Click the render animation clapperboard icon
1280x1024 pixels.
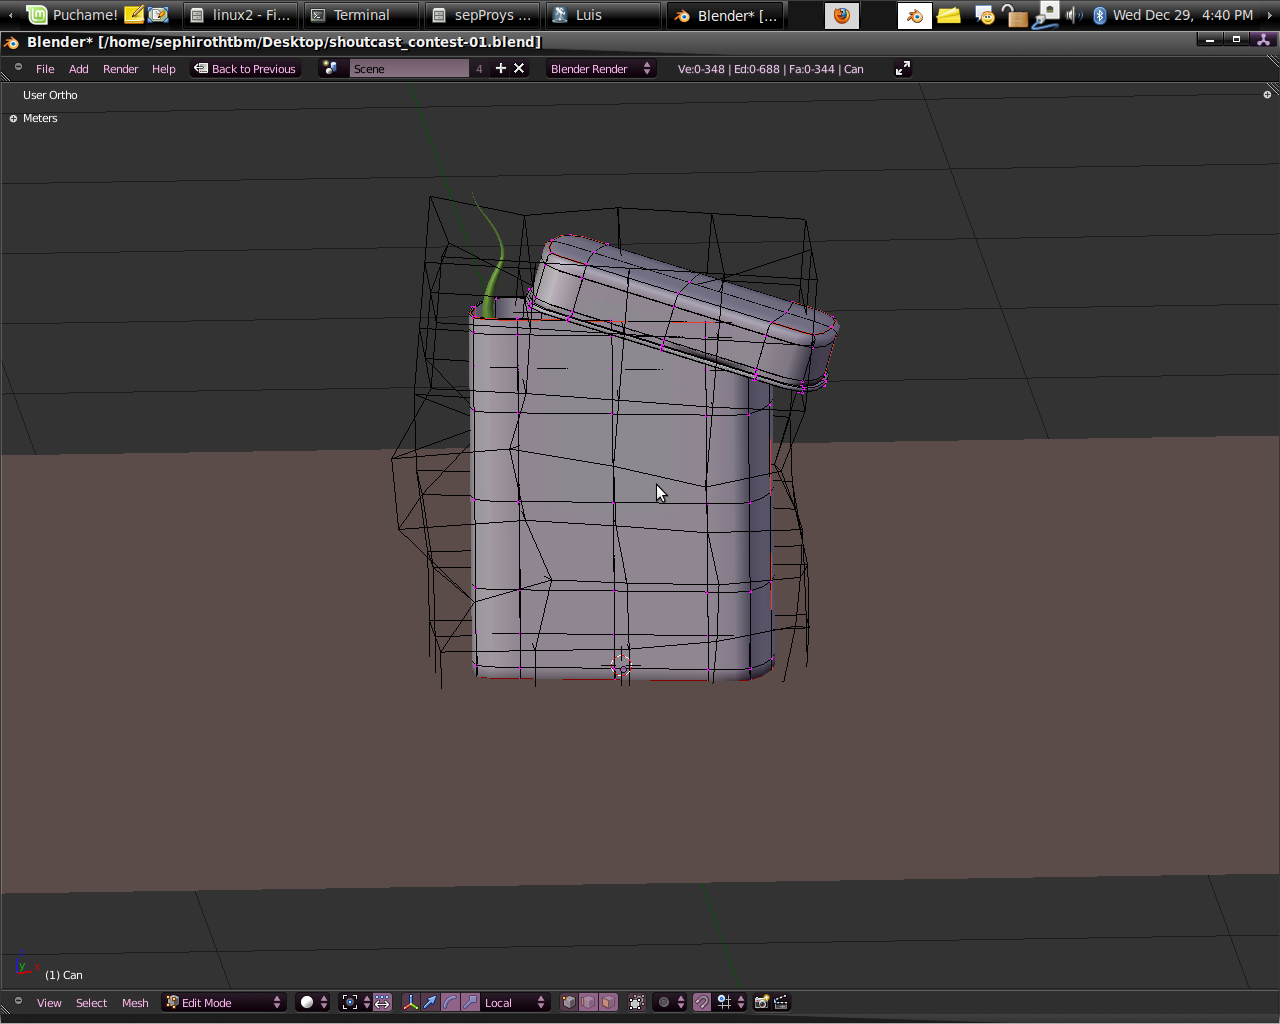[x=781, y=1002]
